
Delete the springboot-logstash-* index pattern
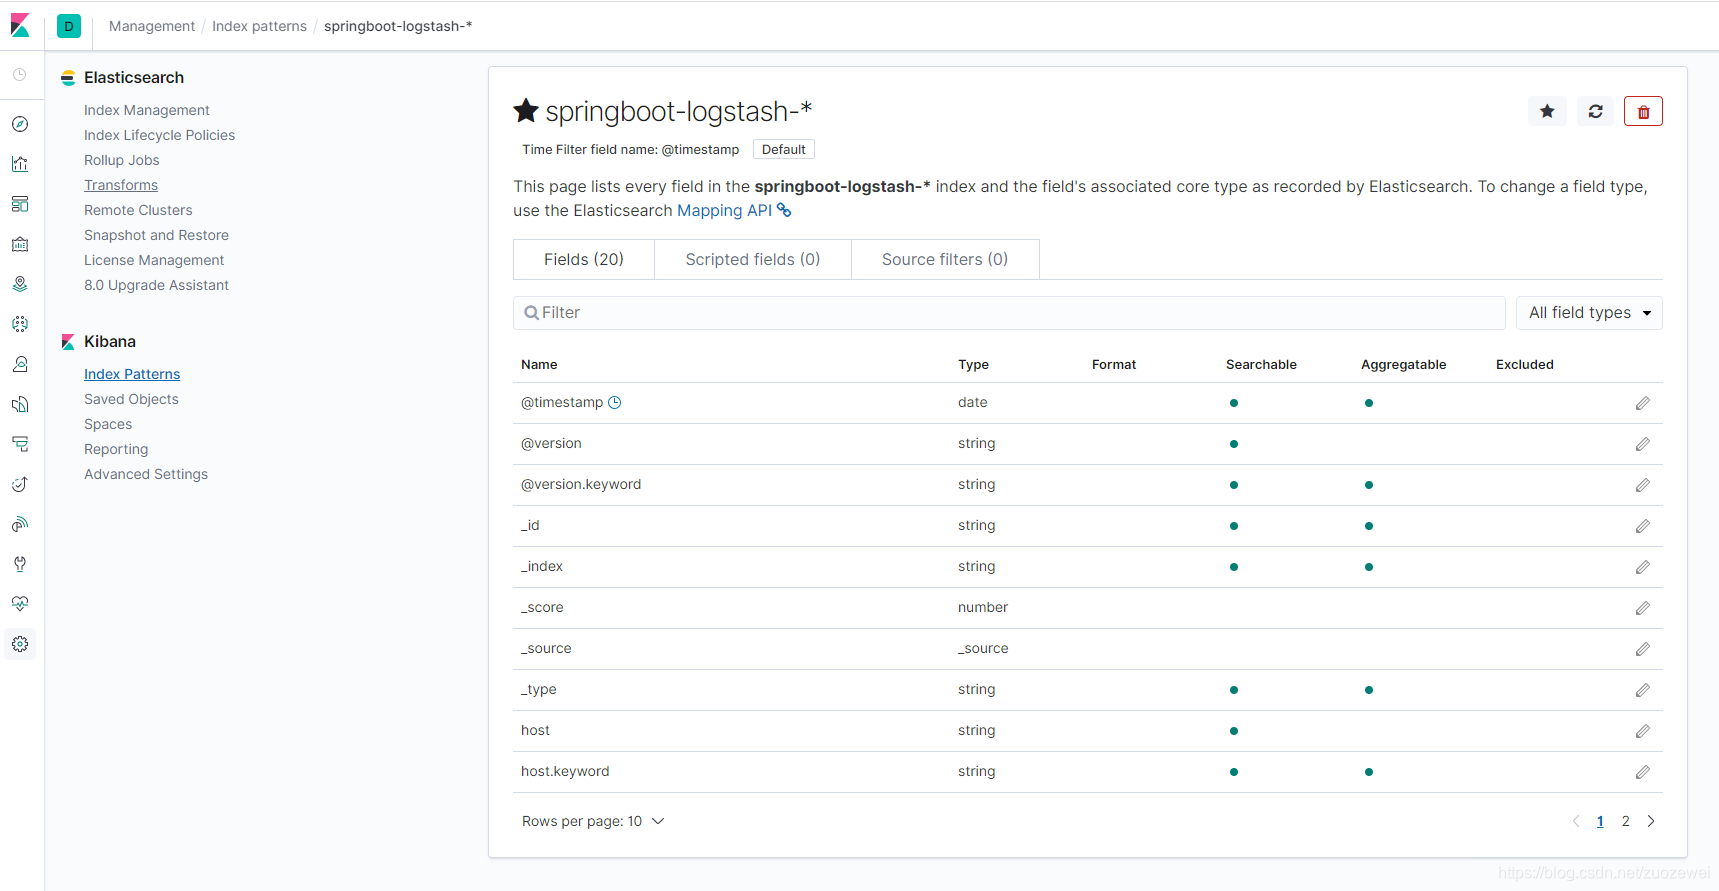click(x=1643, y=111)
